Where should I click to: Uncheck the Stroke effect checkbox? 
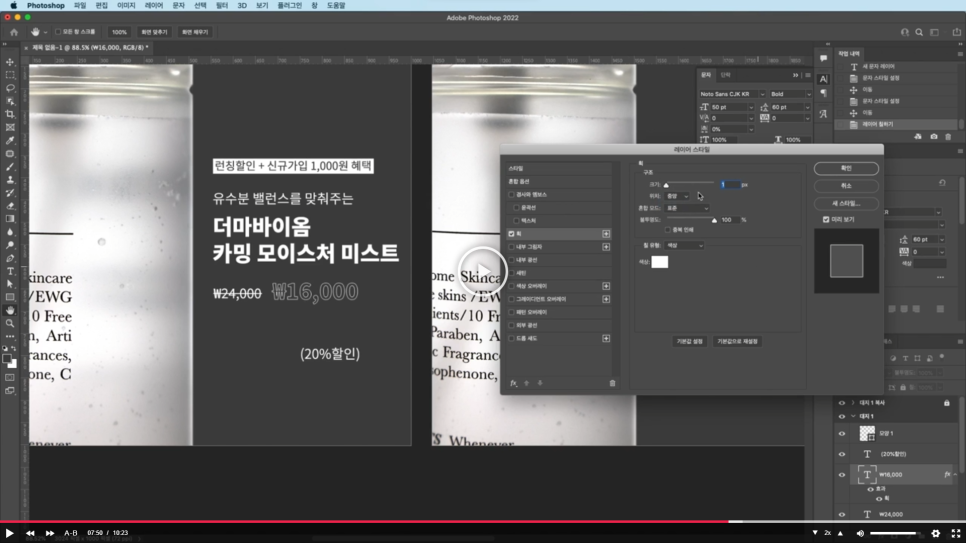tap(511, 234)
